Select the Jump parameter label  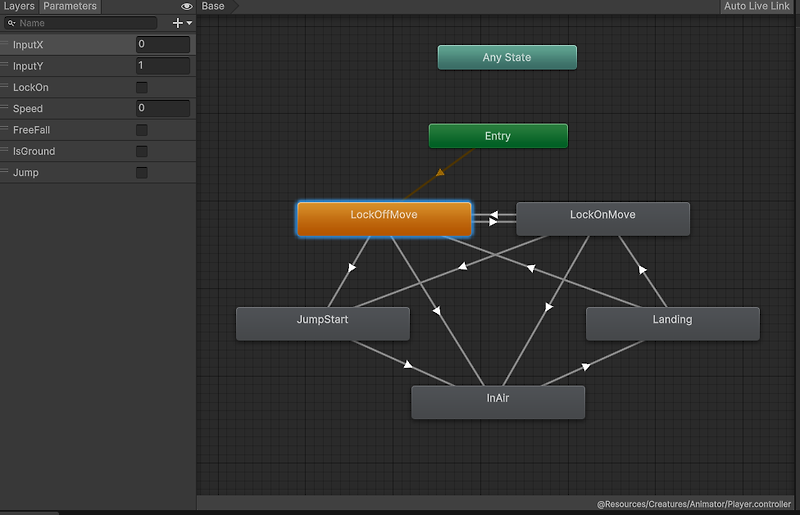tap(26, 173)
